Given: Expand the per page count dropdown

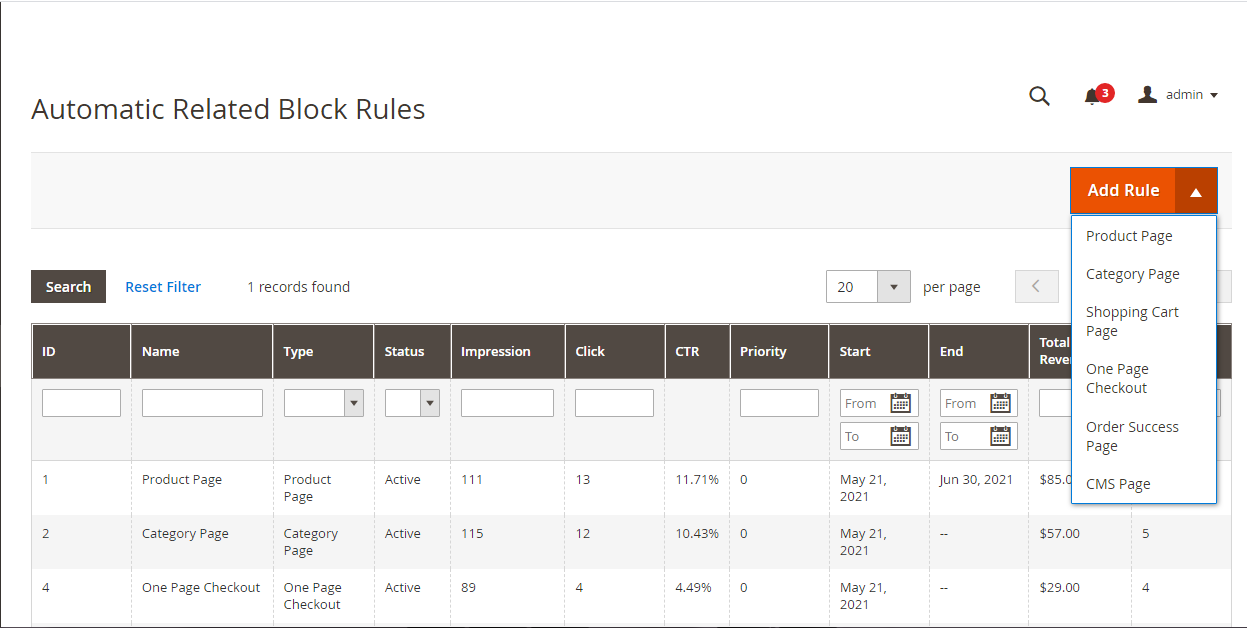Looking at the screenshot, I should pos(893,286).
